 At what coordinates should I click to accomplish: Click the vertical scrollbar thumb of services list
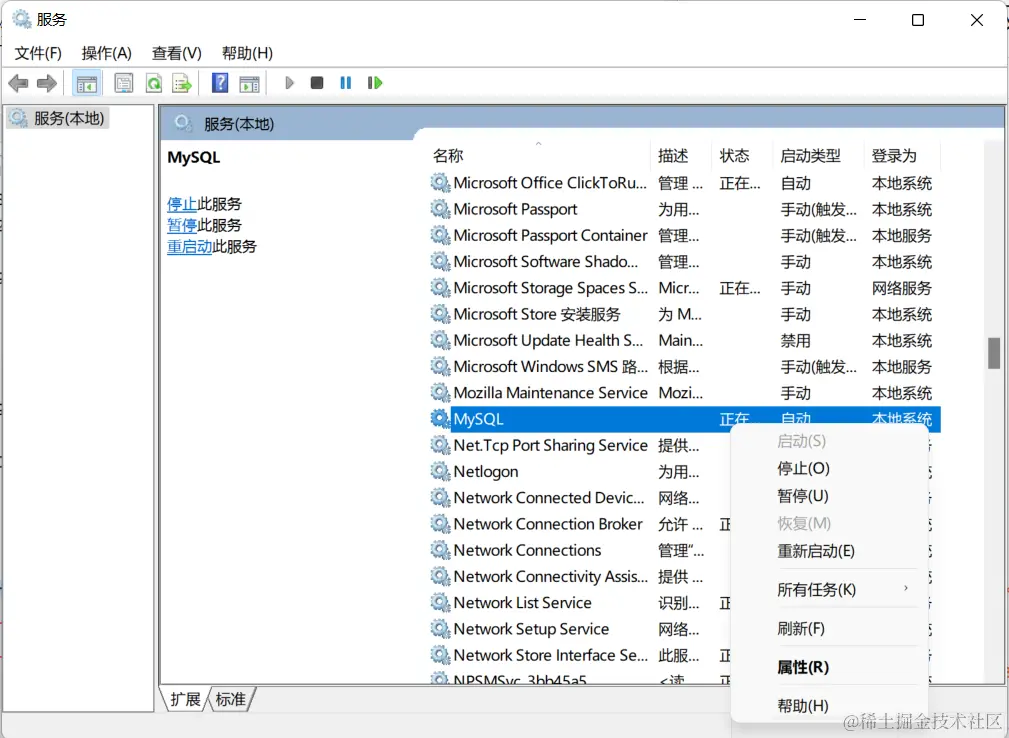(994, 353)
